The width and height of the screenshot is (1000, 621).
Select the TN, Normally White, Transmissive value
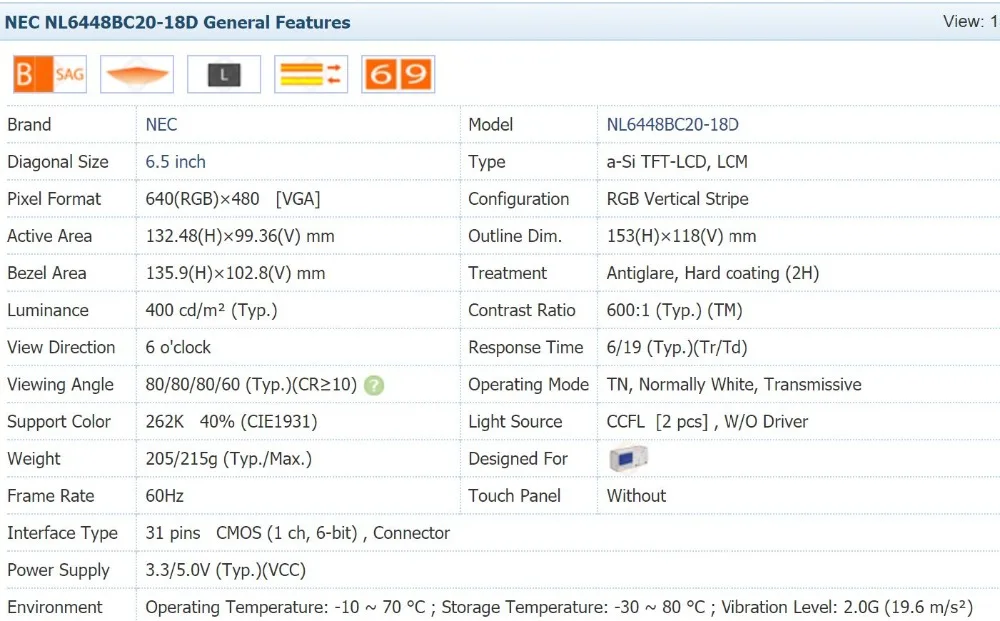pyautogui.click(x=733, y=384)
